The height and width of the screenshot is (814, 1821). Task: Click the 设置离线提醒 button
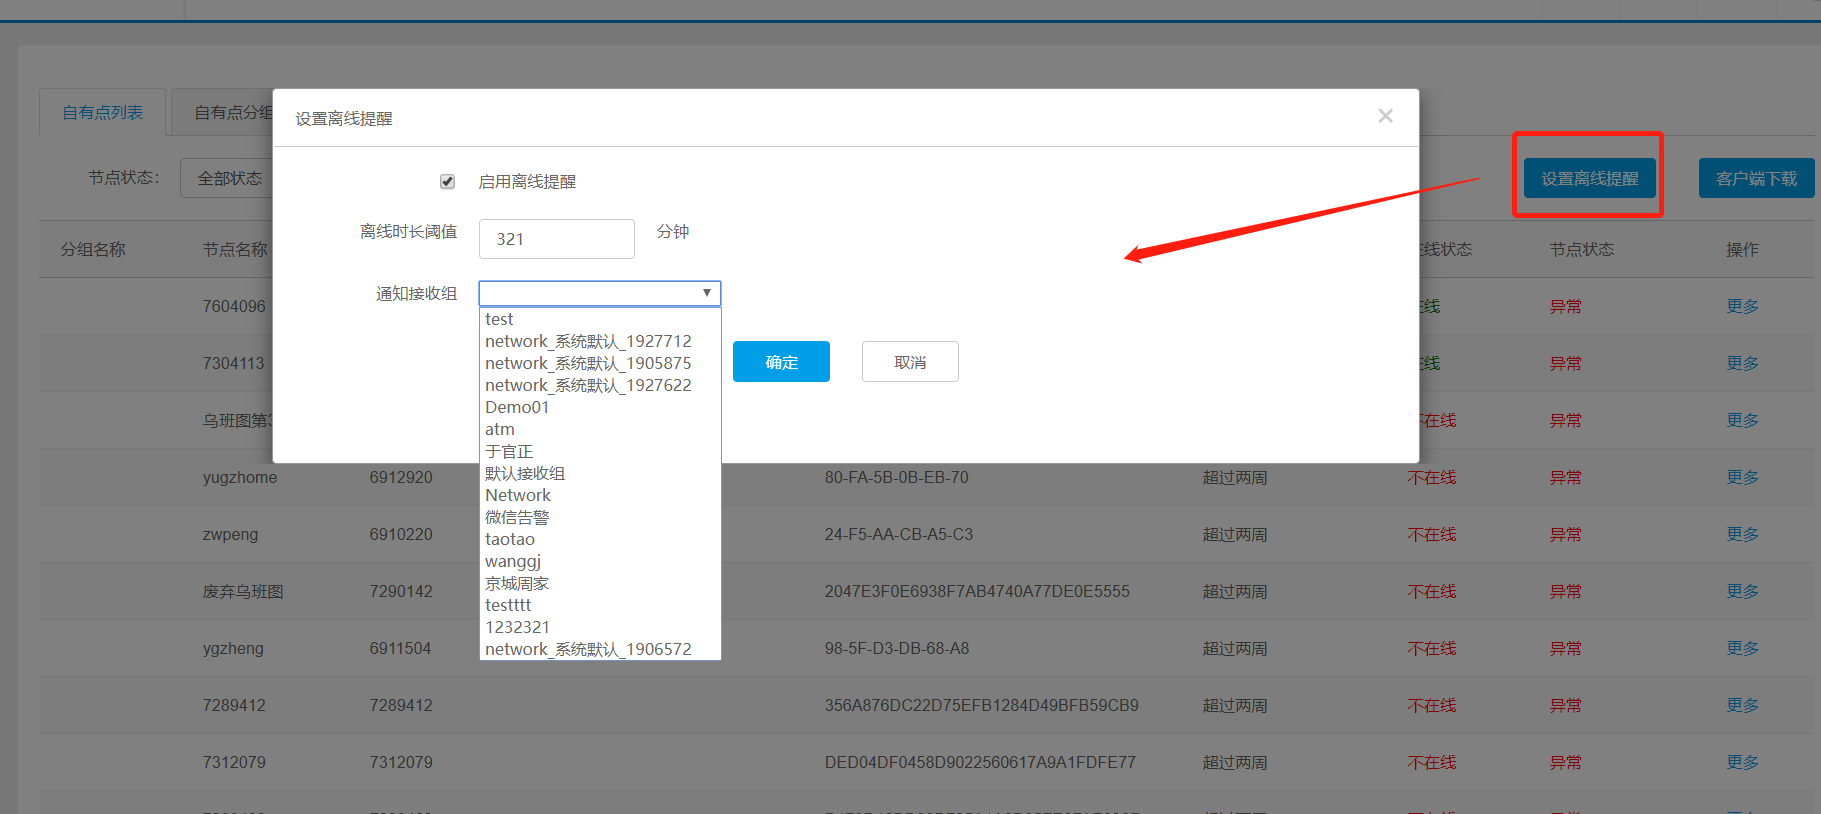click(1589, 179)
